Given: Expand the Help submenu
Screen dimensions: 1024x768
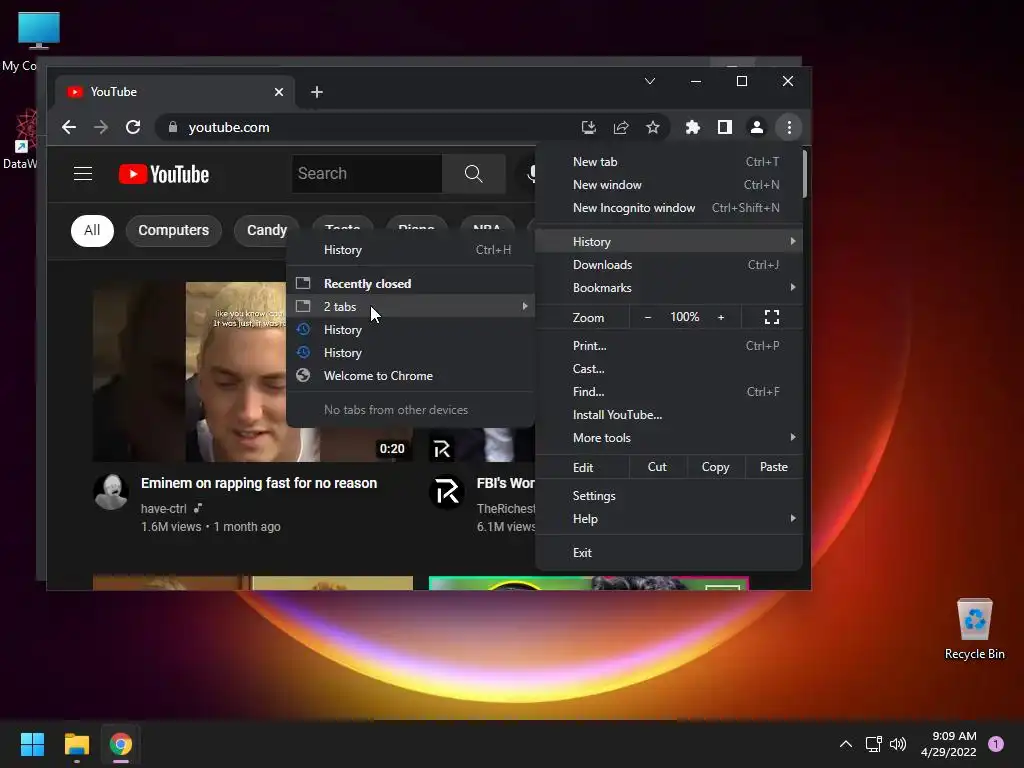Looking at the screenshot, I should click(x=669, y=519).
